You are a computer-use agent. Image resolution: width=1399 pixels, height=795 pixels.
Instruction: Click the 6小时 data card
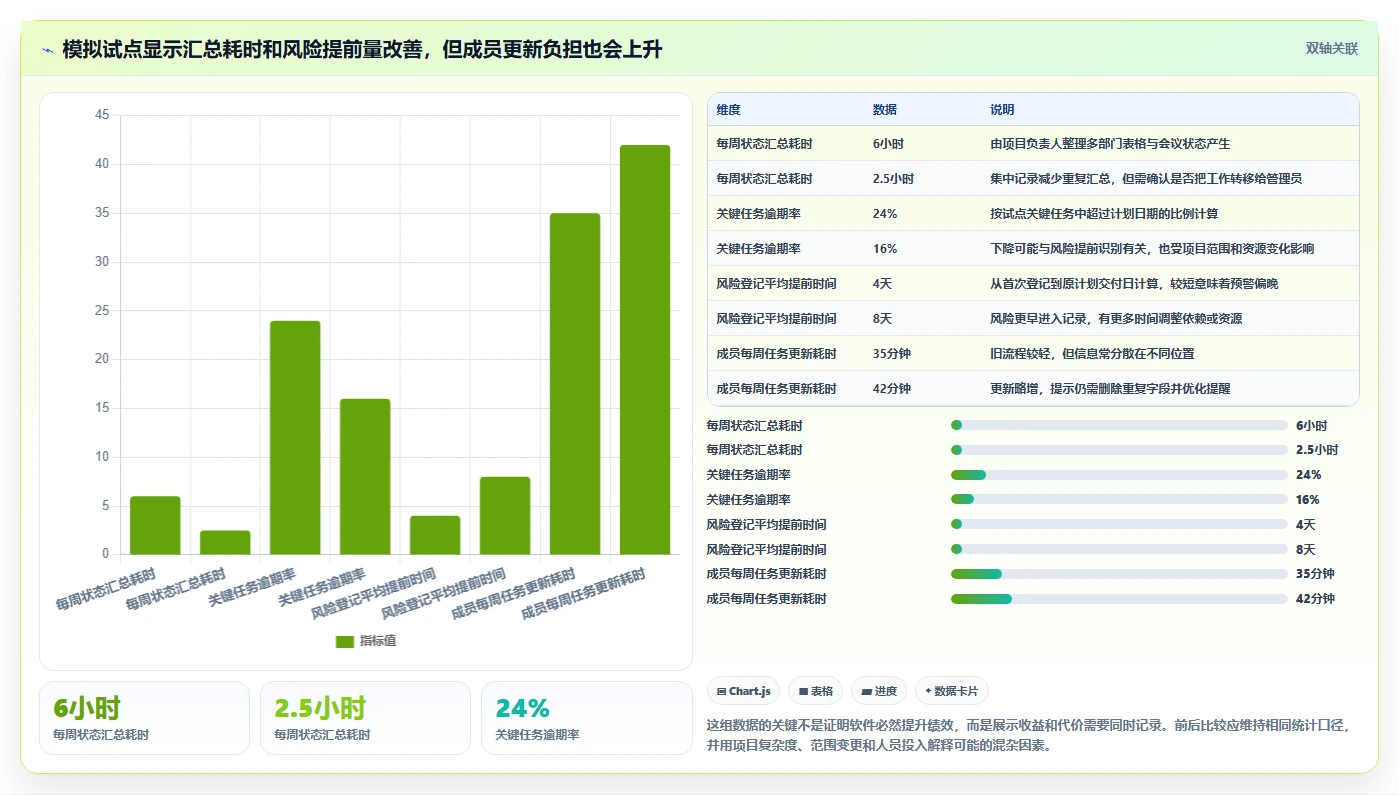[144, 718]
